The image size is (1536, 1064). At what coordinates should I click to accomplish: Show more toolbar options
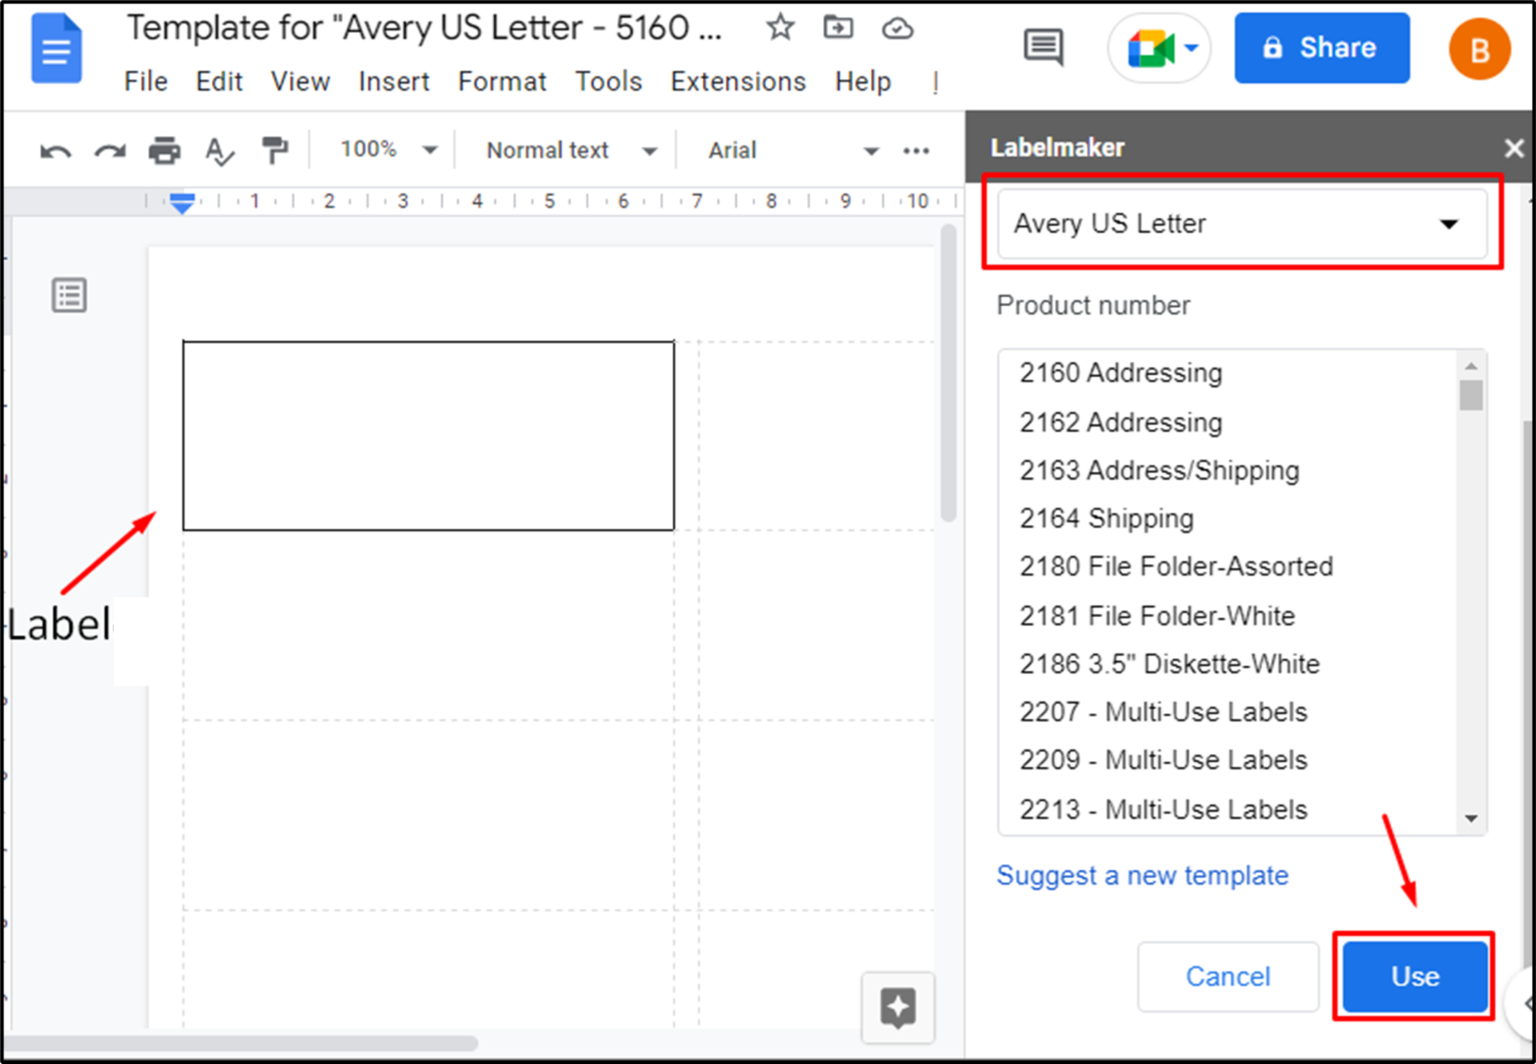(916, 151)
